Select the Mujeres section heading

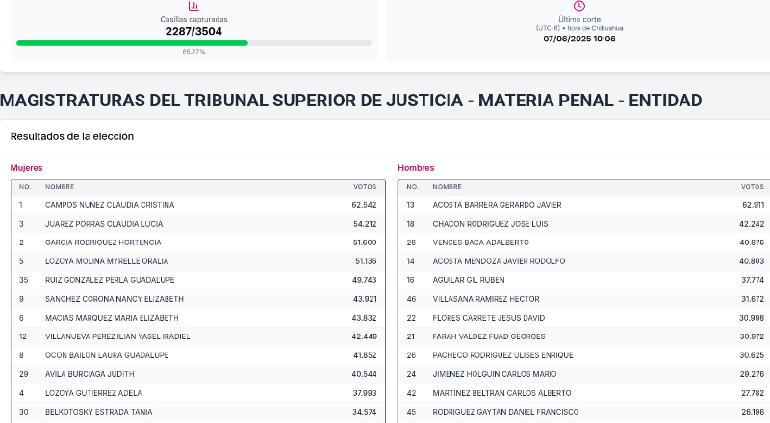point(27,168)
